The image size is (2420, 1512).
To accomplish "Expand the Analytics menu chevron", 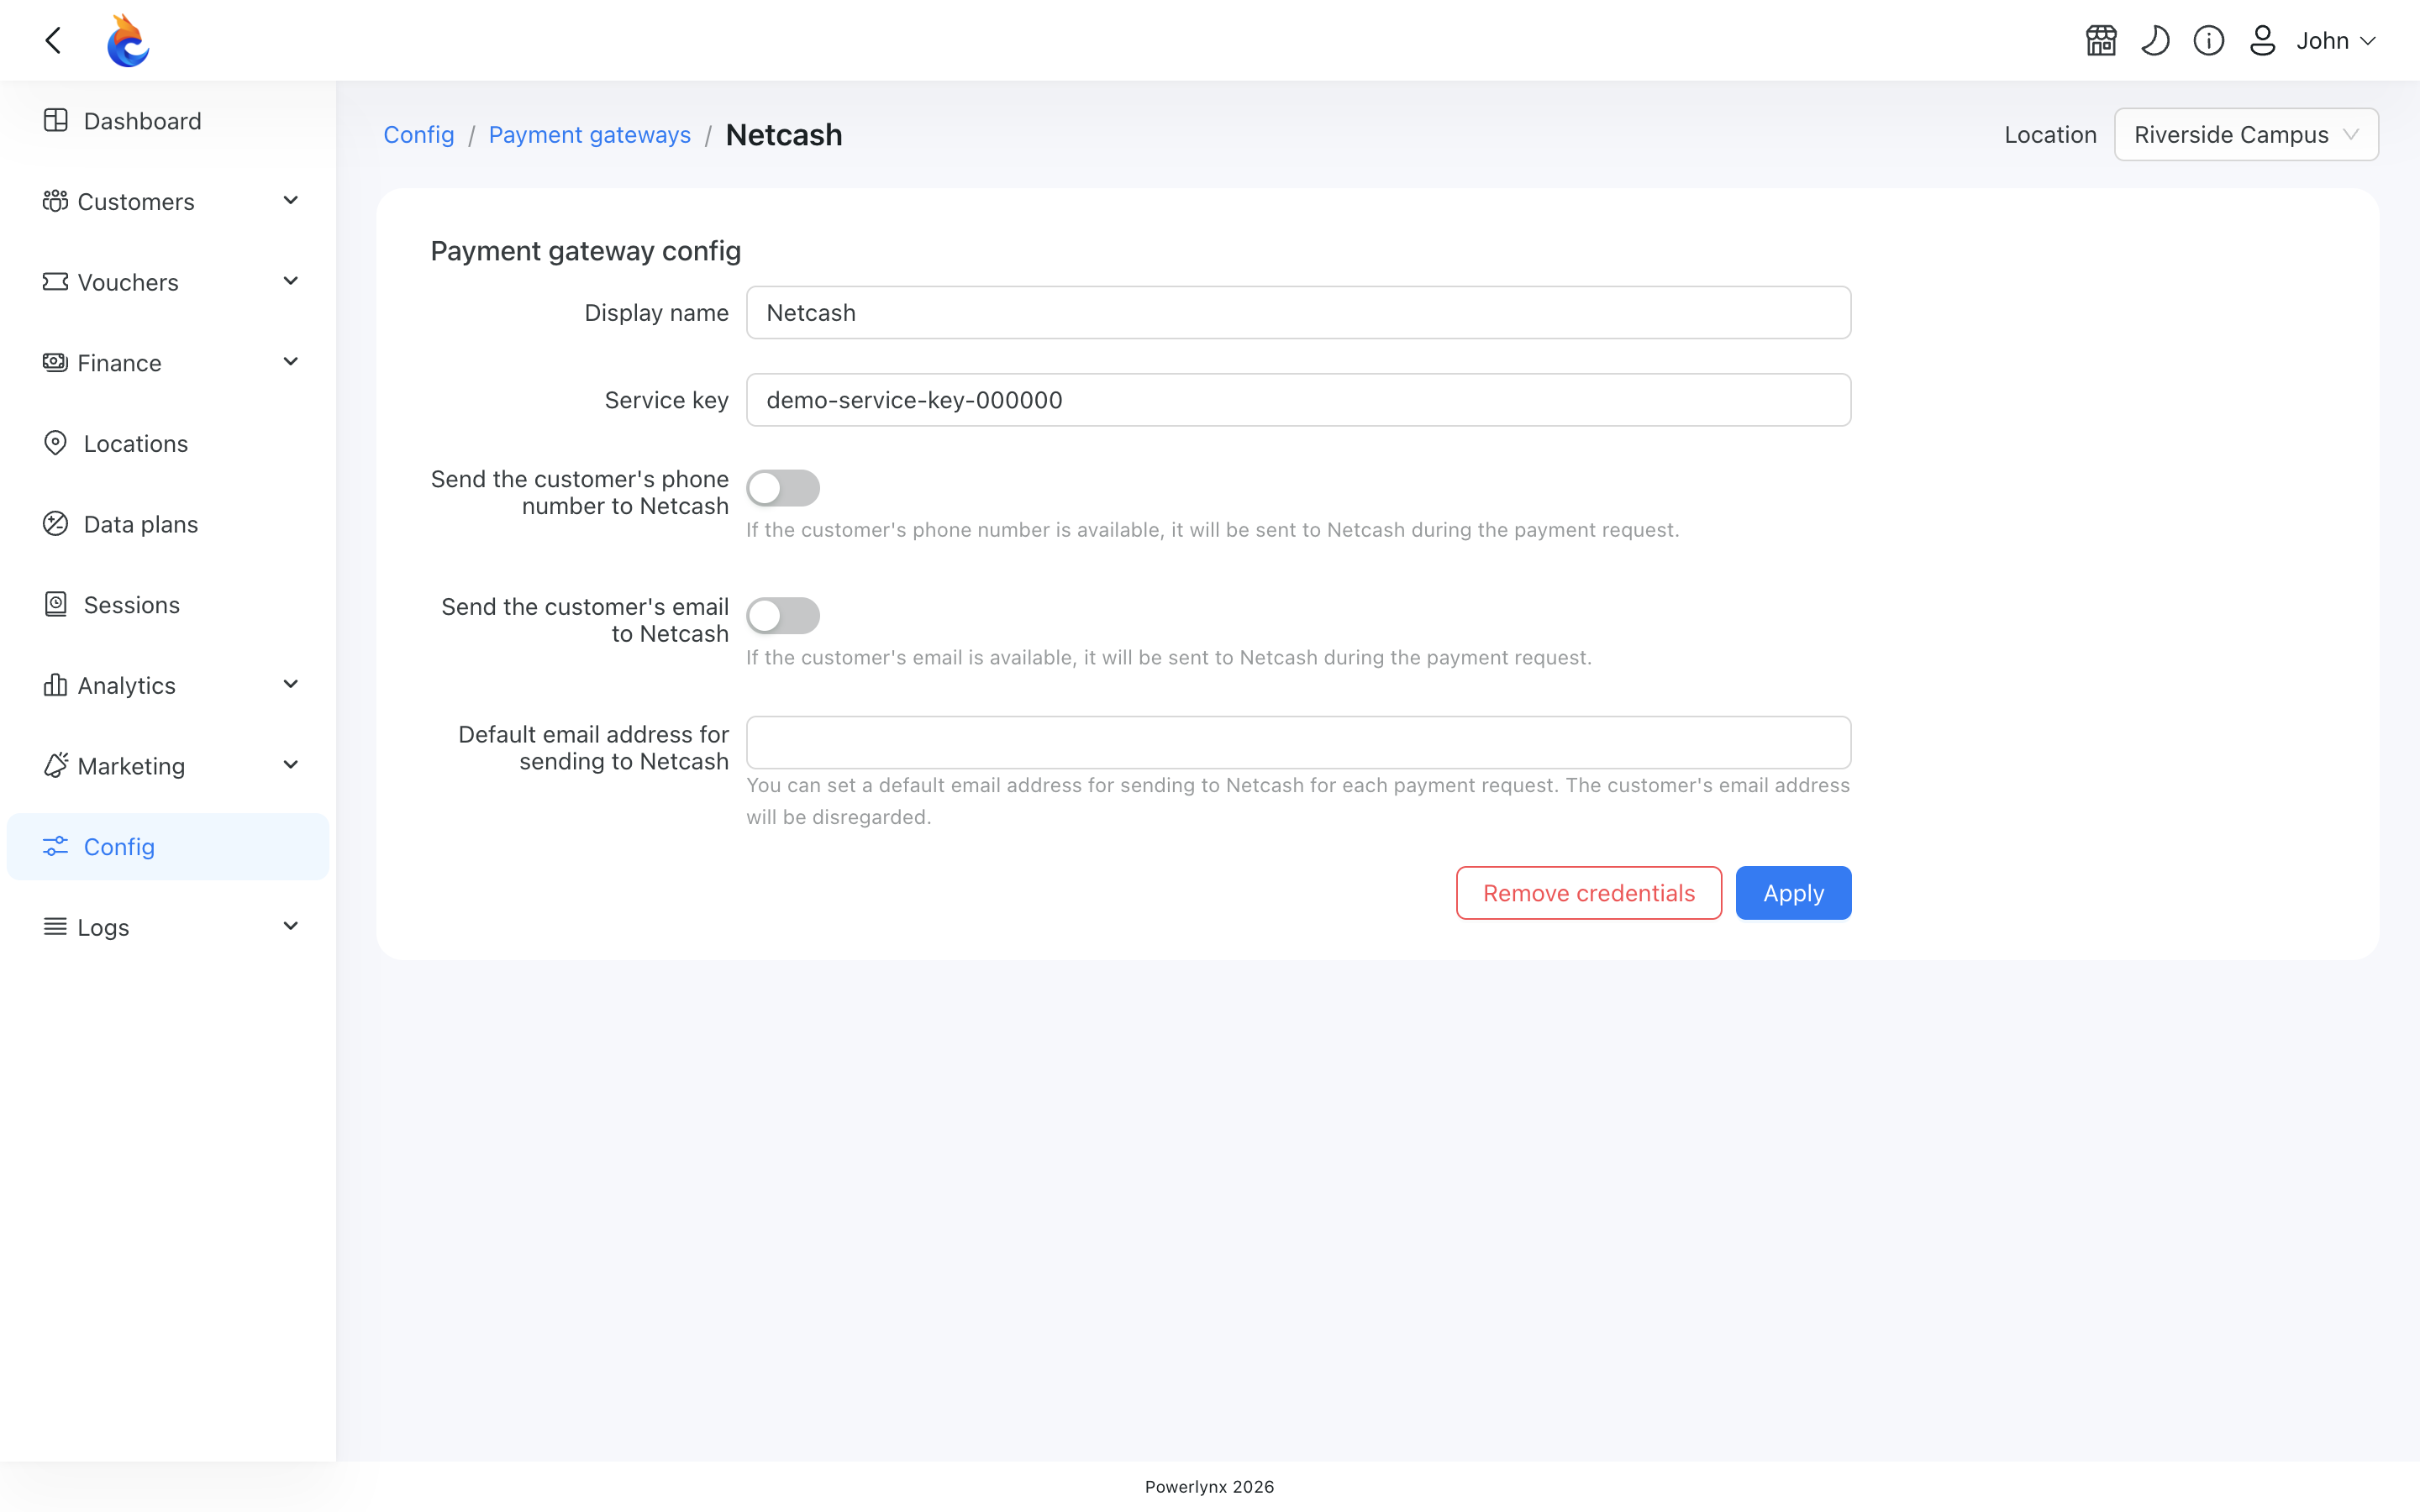I will [x=291, y=685].
